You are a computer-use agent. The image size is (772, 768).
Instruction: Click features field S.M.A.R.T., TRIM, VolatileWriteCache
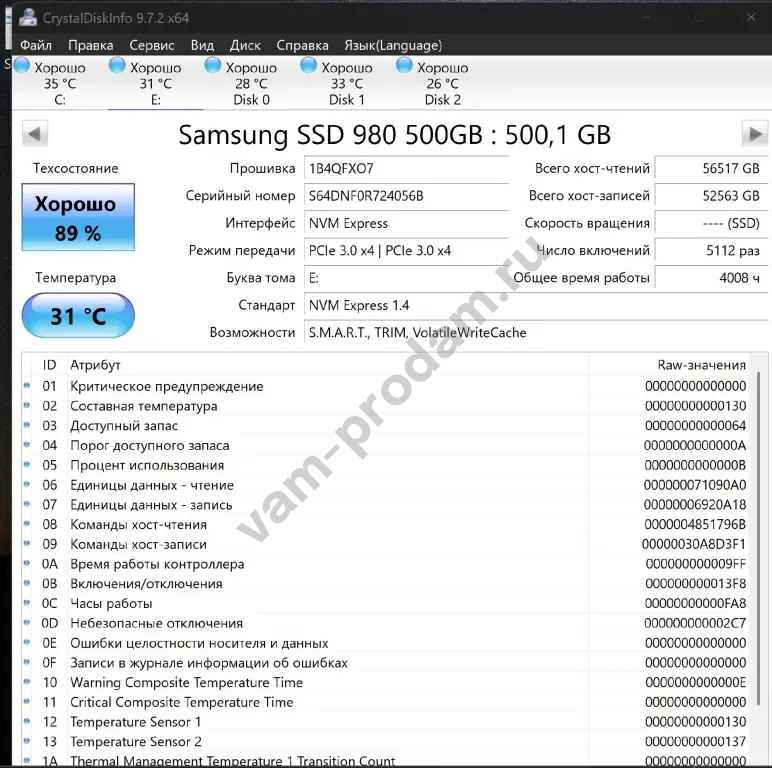coord(536,333)
